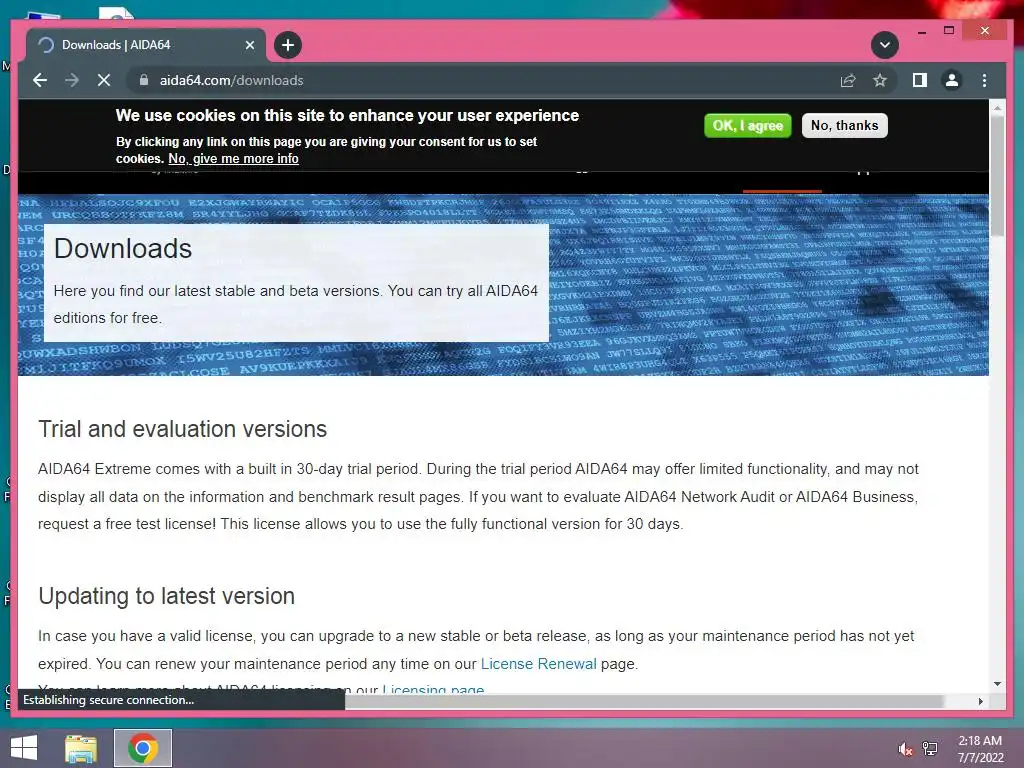Click the muted volume tray icon
Screen dimensions: 1024x768
905,749
